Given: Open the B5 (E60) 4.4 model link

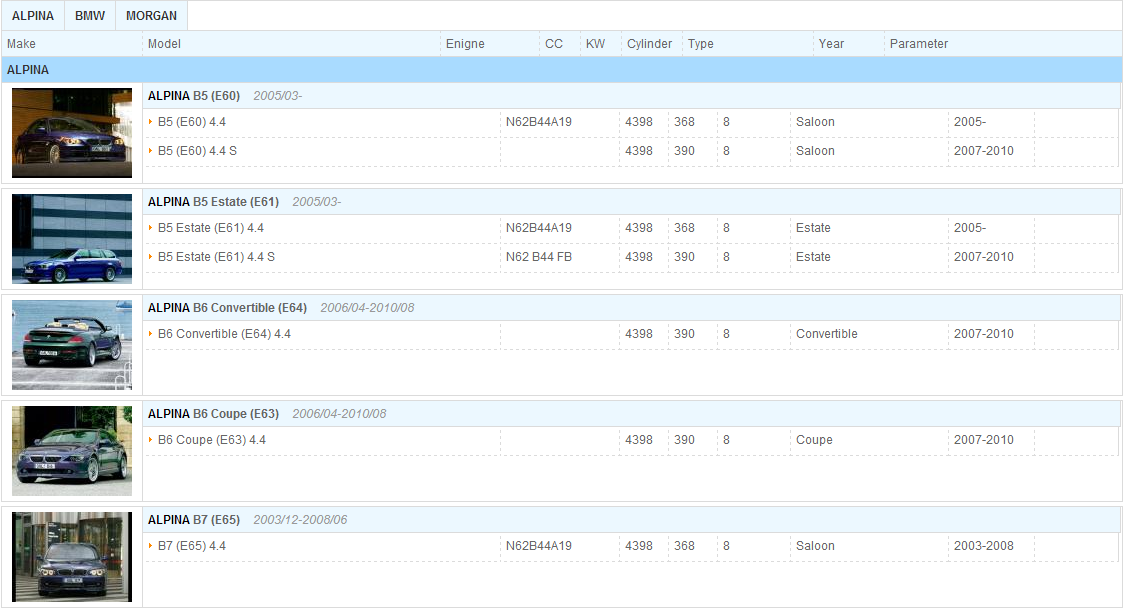Looking at the screenshot, I should [192, 122].
